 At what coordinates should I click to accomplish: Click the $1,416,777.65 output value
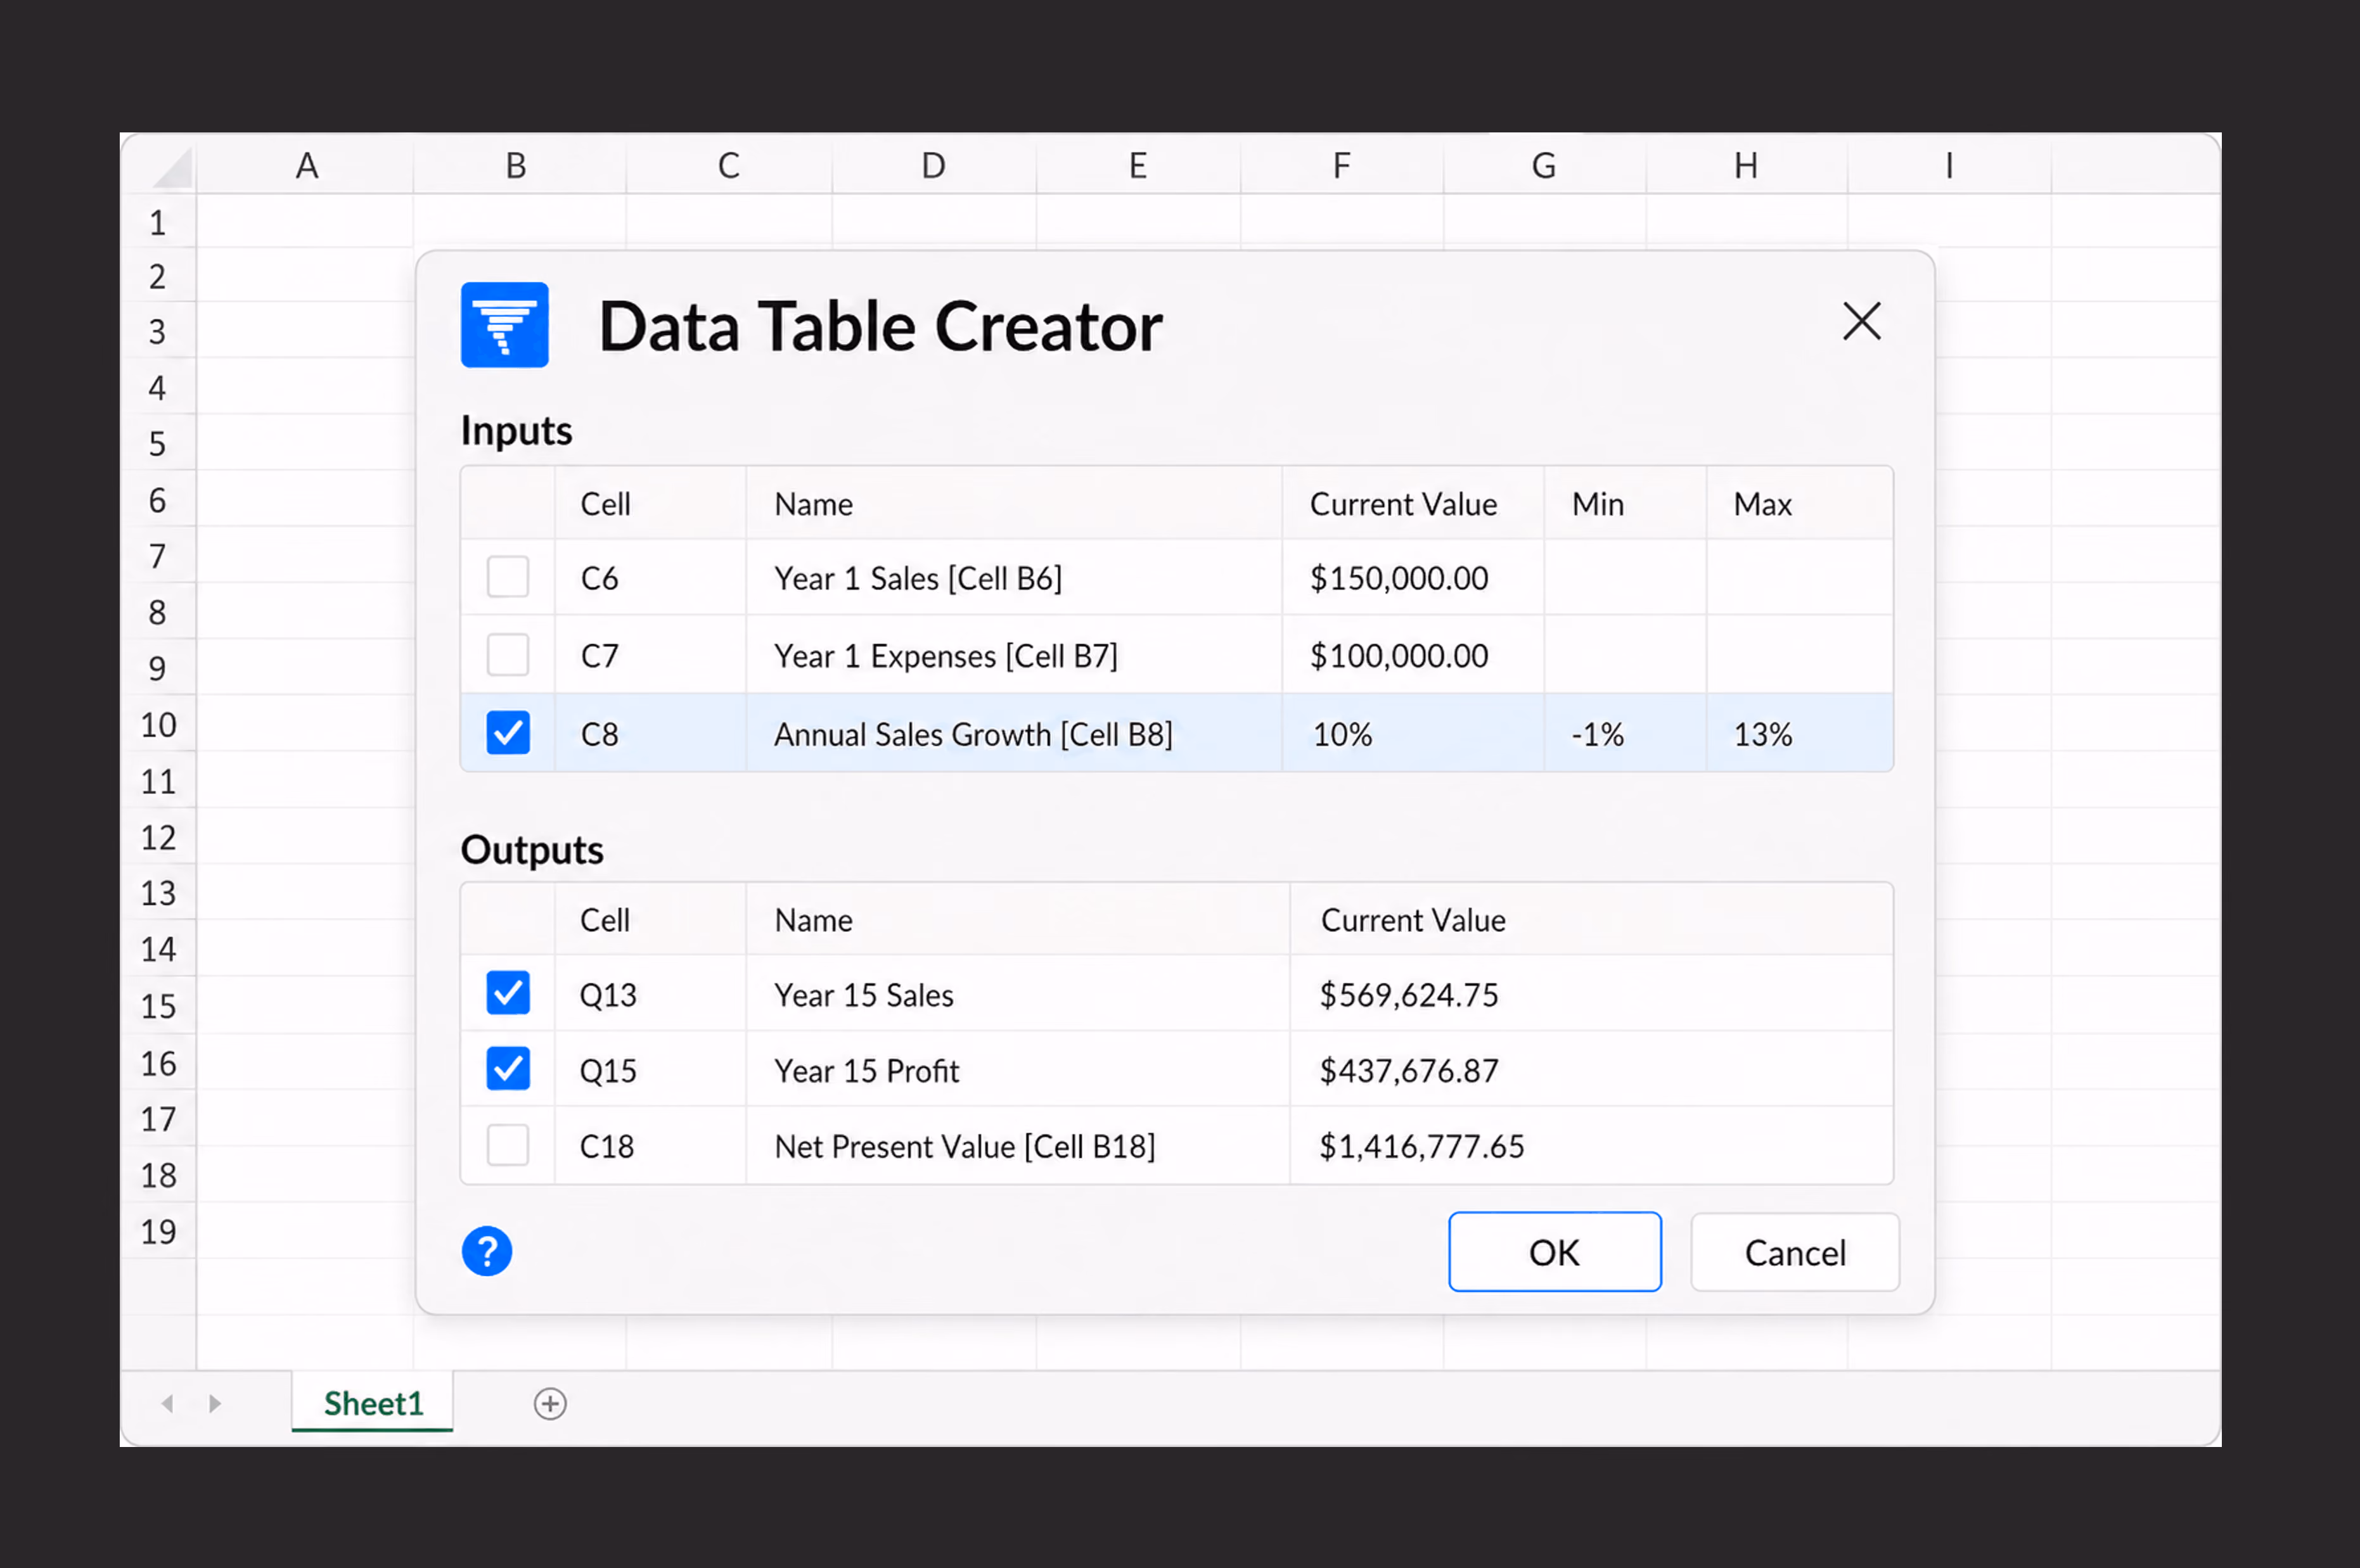(x=1422, y=1147)
